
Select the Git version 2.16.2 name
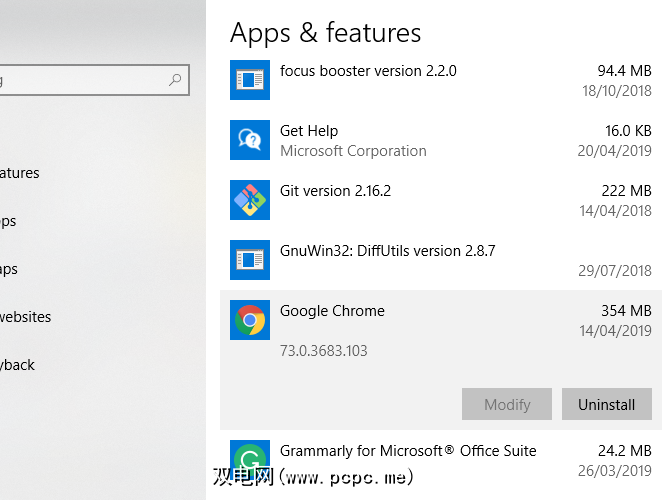pyautogui.click(x=335, y=191)
